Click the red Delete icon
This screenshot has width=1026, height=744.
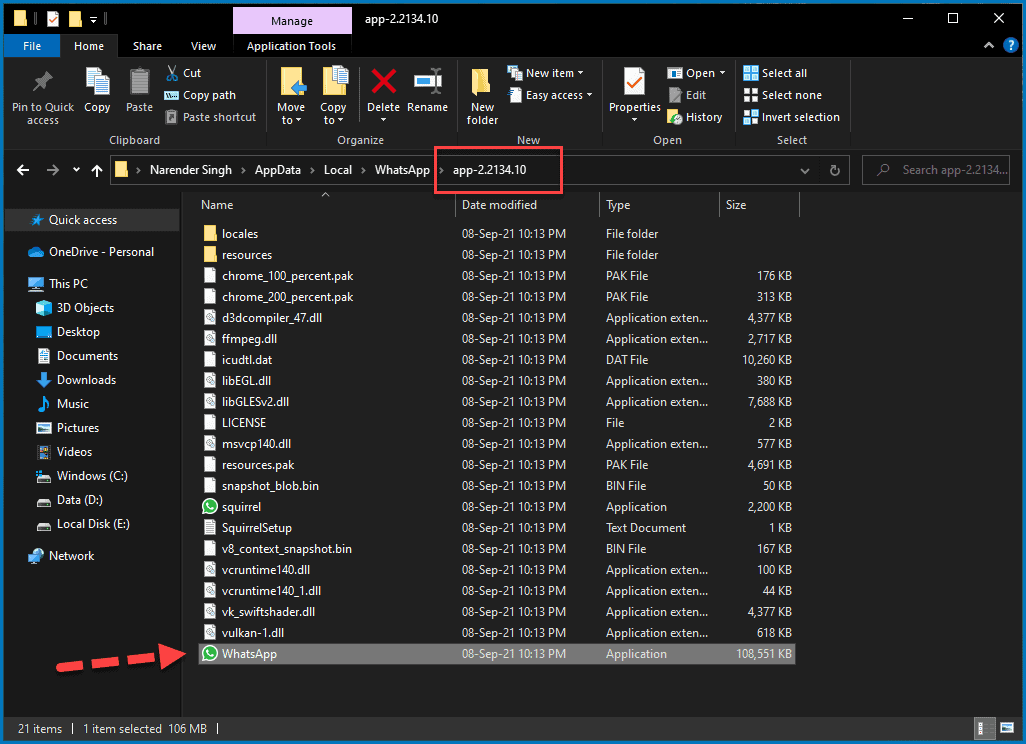tap(383, 81)
